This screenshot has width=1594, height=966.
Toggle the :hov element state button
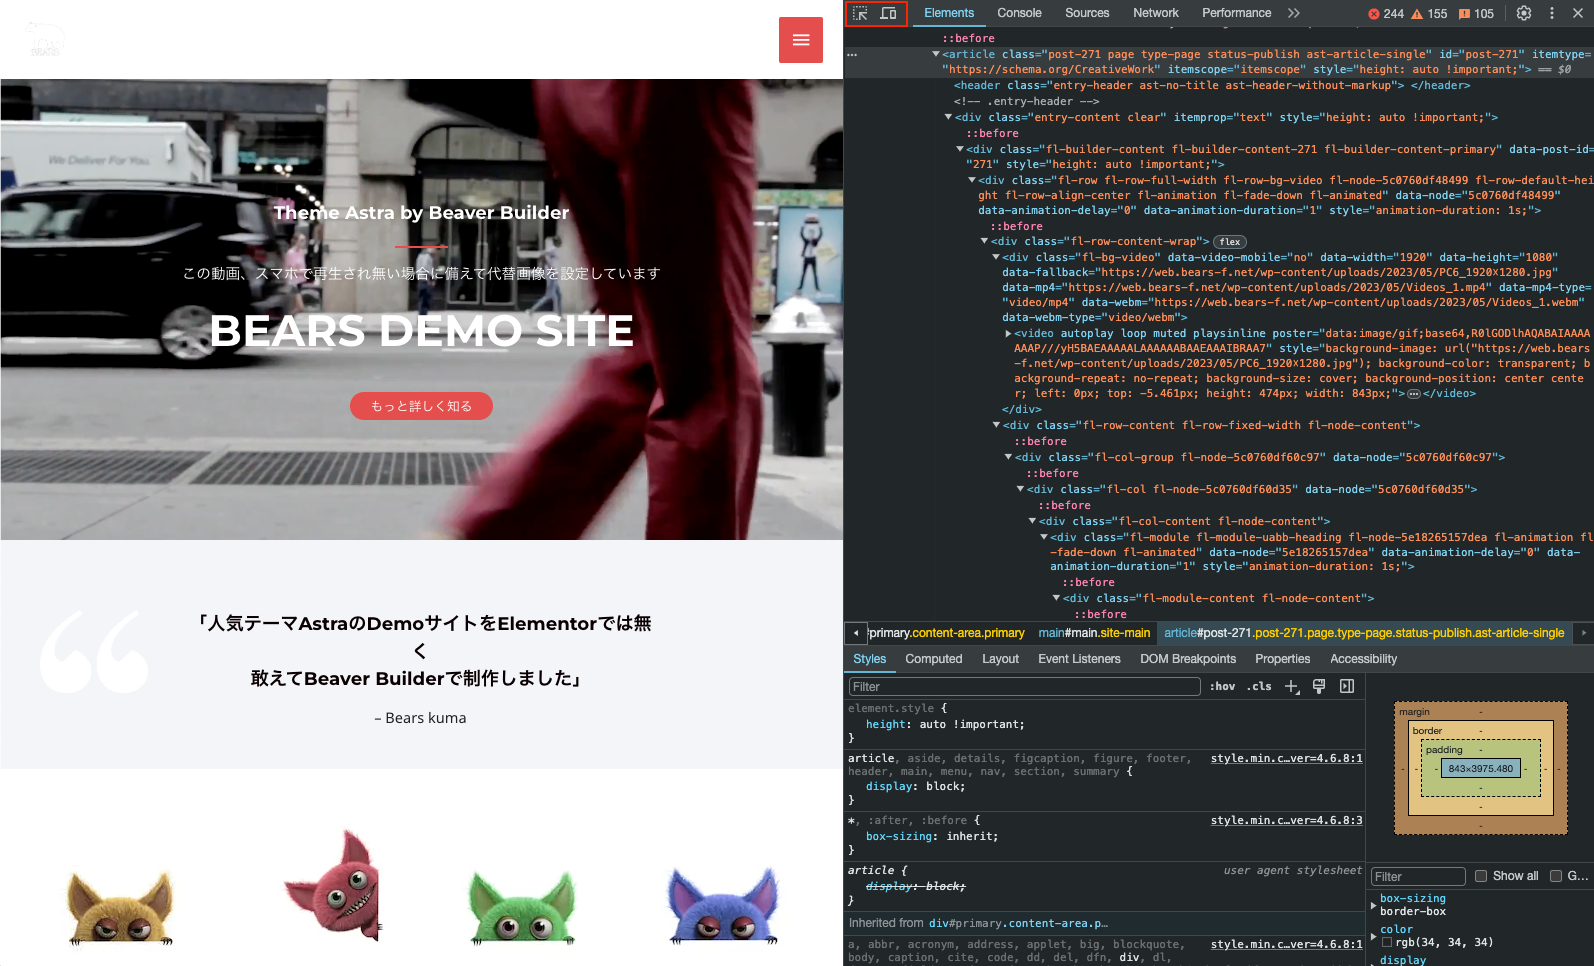click(x=1222, y=686)
